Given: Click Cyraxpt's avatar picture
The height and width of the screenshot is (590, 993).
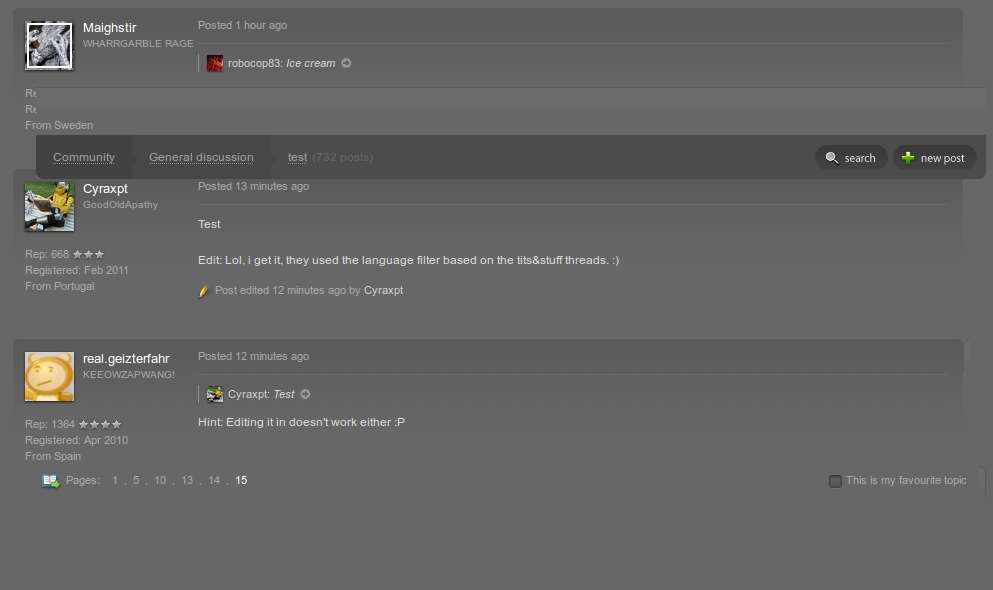Looking at the screenshot, I should tap(49, 206).
